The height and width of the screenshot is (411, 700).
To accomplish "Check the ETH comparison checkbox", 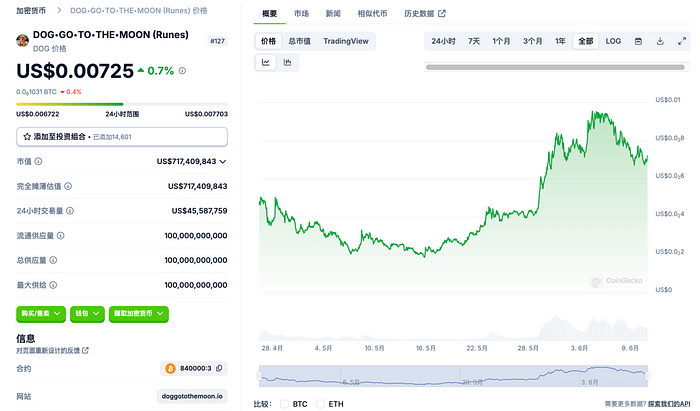I will (320, 404).
